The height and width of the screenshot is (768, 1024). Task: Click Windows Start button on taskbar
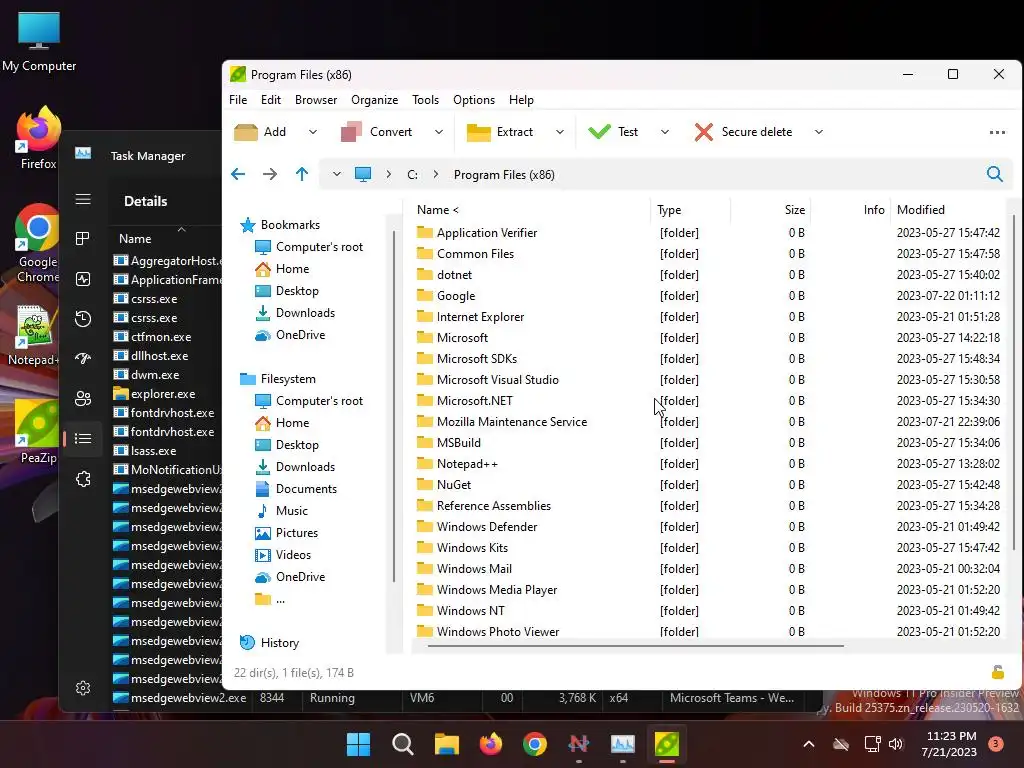[x=359, y=744]
